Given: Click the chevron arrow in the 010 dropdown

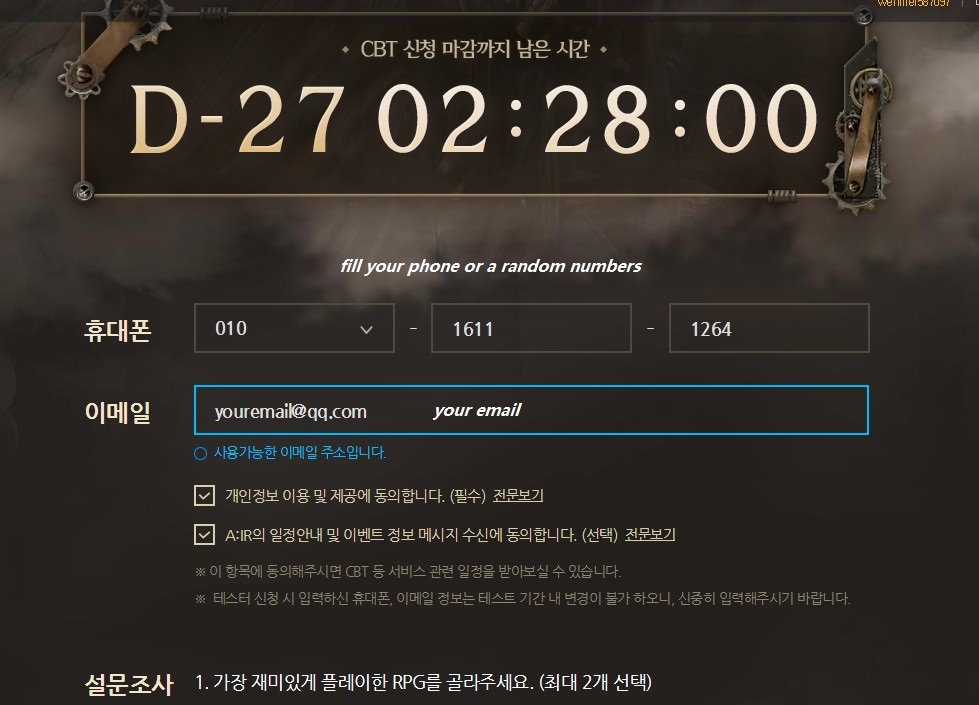Looking at the screenshot, I should coord(367,330).
